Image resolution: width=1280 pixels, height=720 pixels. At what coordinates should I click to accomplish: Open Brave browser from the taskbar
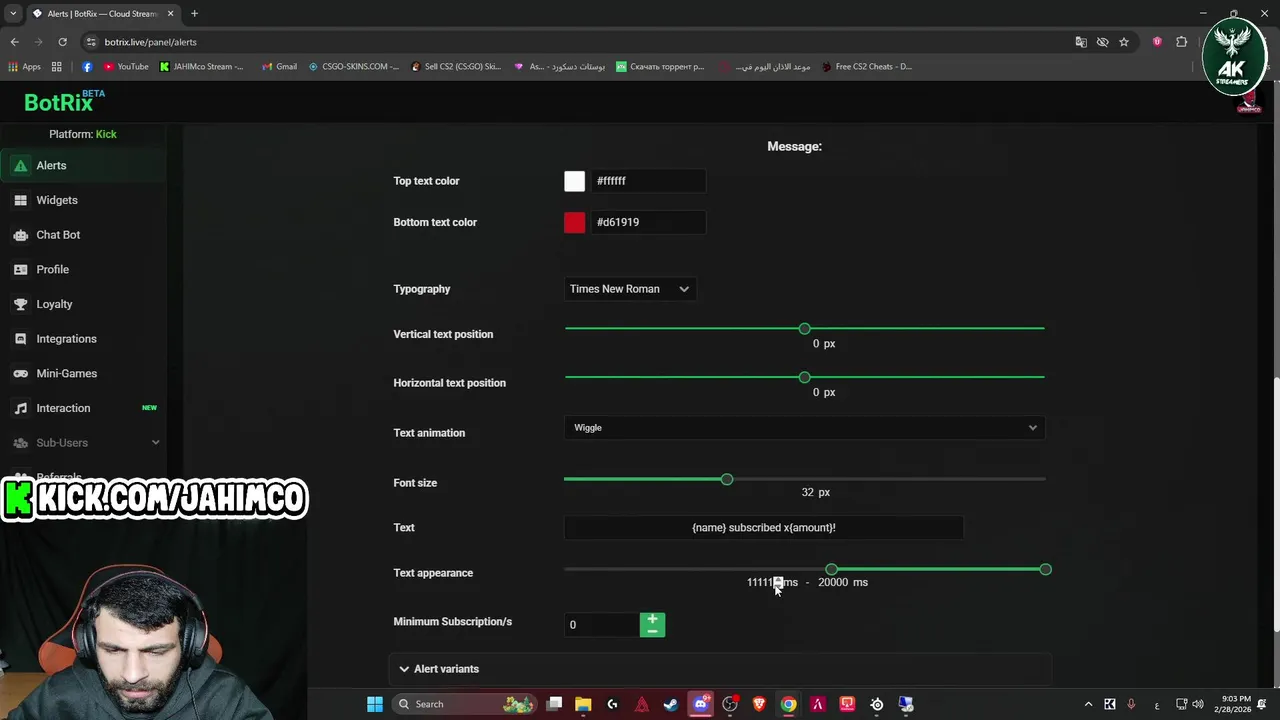[759, 704]
